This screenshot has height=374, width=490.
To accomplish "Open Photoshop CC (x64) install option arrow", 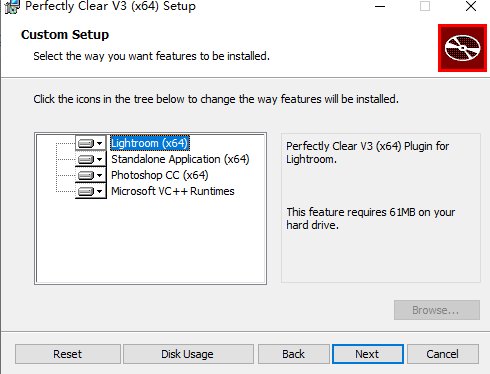I will pos(99,175).
